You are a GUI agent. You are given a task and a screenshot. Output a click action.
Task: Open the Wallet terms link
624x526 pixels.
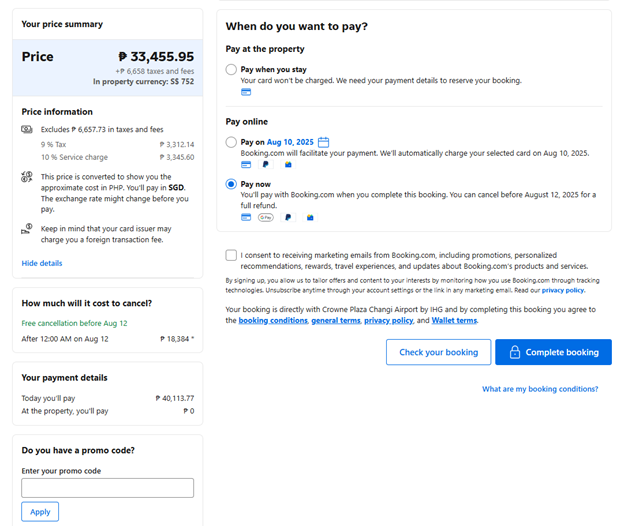pyautogui.click(x=454, y=321)
